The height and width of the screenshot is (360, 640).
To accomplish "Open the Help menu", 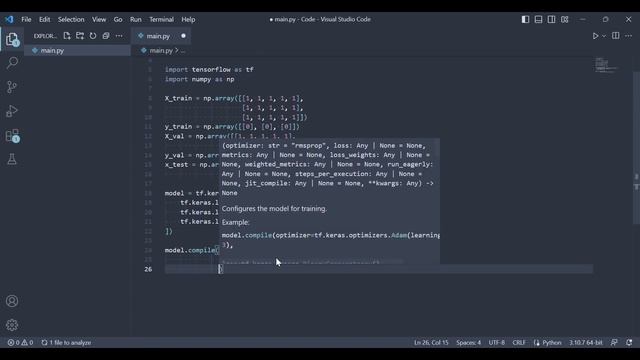I will [188, 19].
